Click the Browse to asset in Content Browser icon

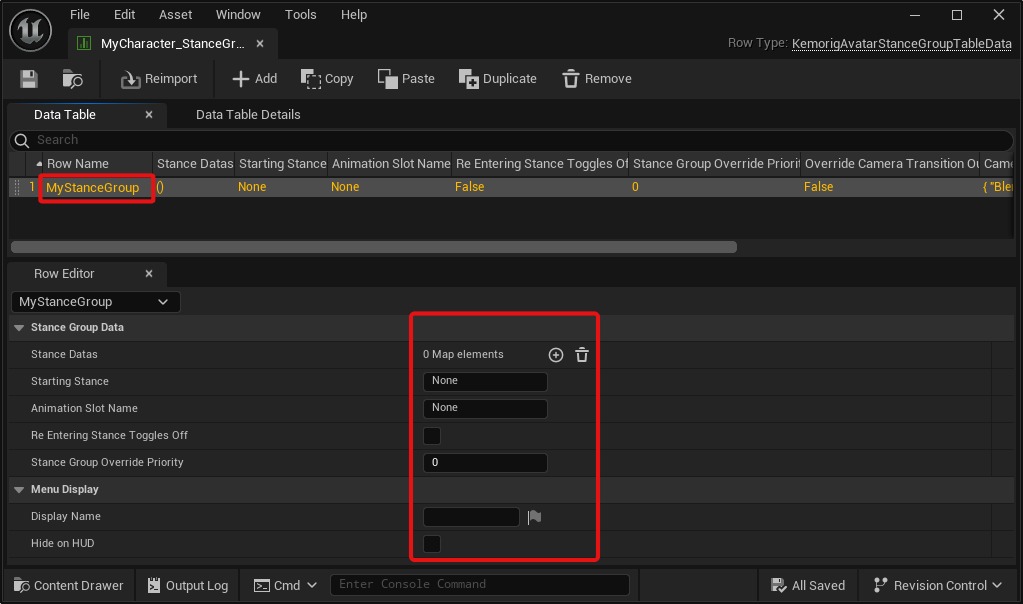click(72, 79)
